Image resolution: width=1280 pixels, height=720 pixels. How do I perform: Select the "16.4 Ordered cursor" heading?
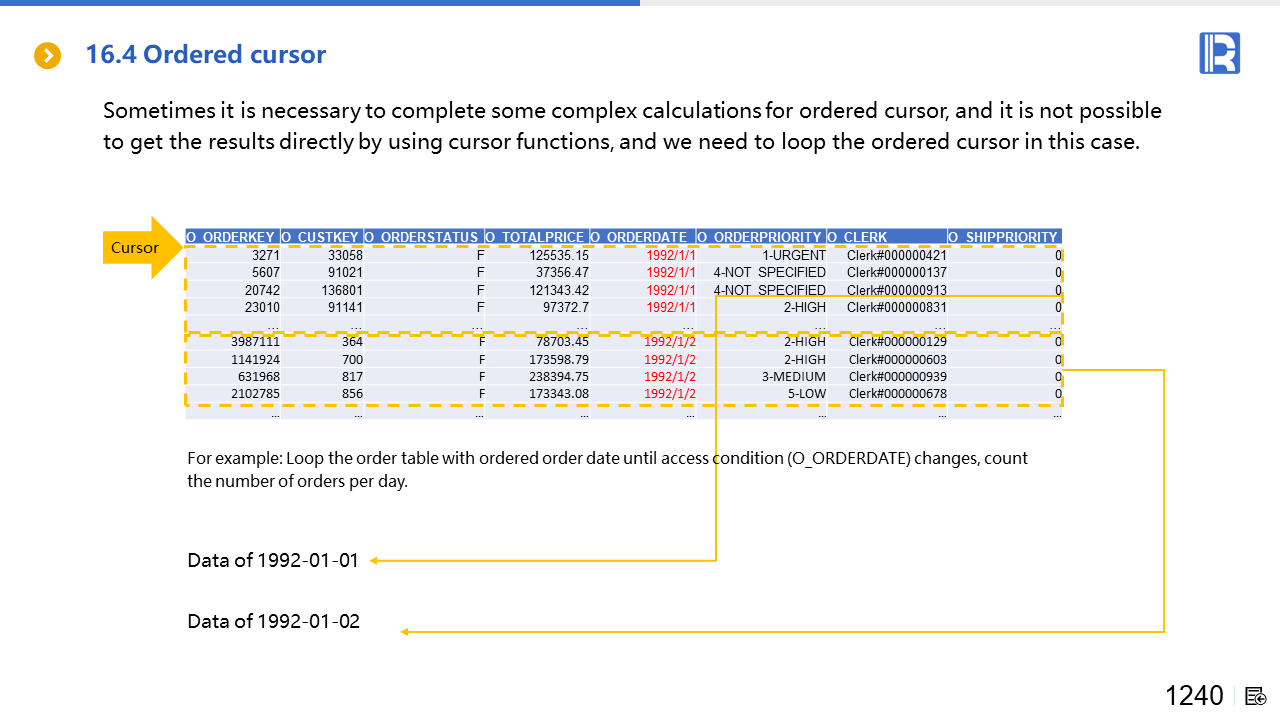pyautogui.click(x=205, y=55)
